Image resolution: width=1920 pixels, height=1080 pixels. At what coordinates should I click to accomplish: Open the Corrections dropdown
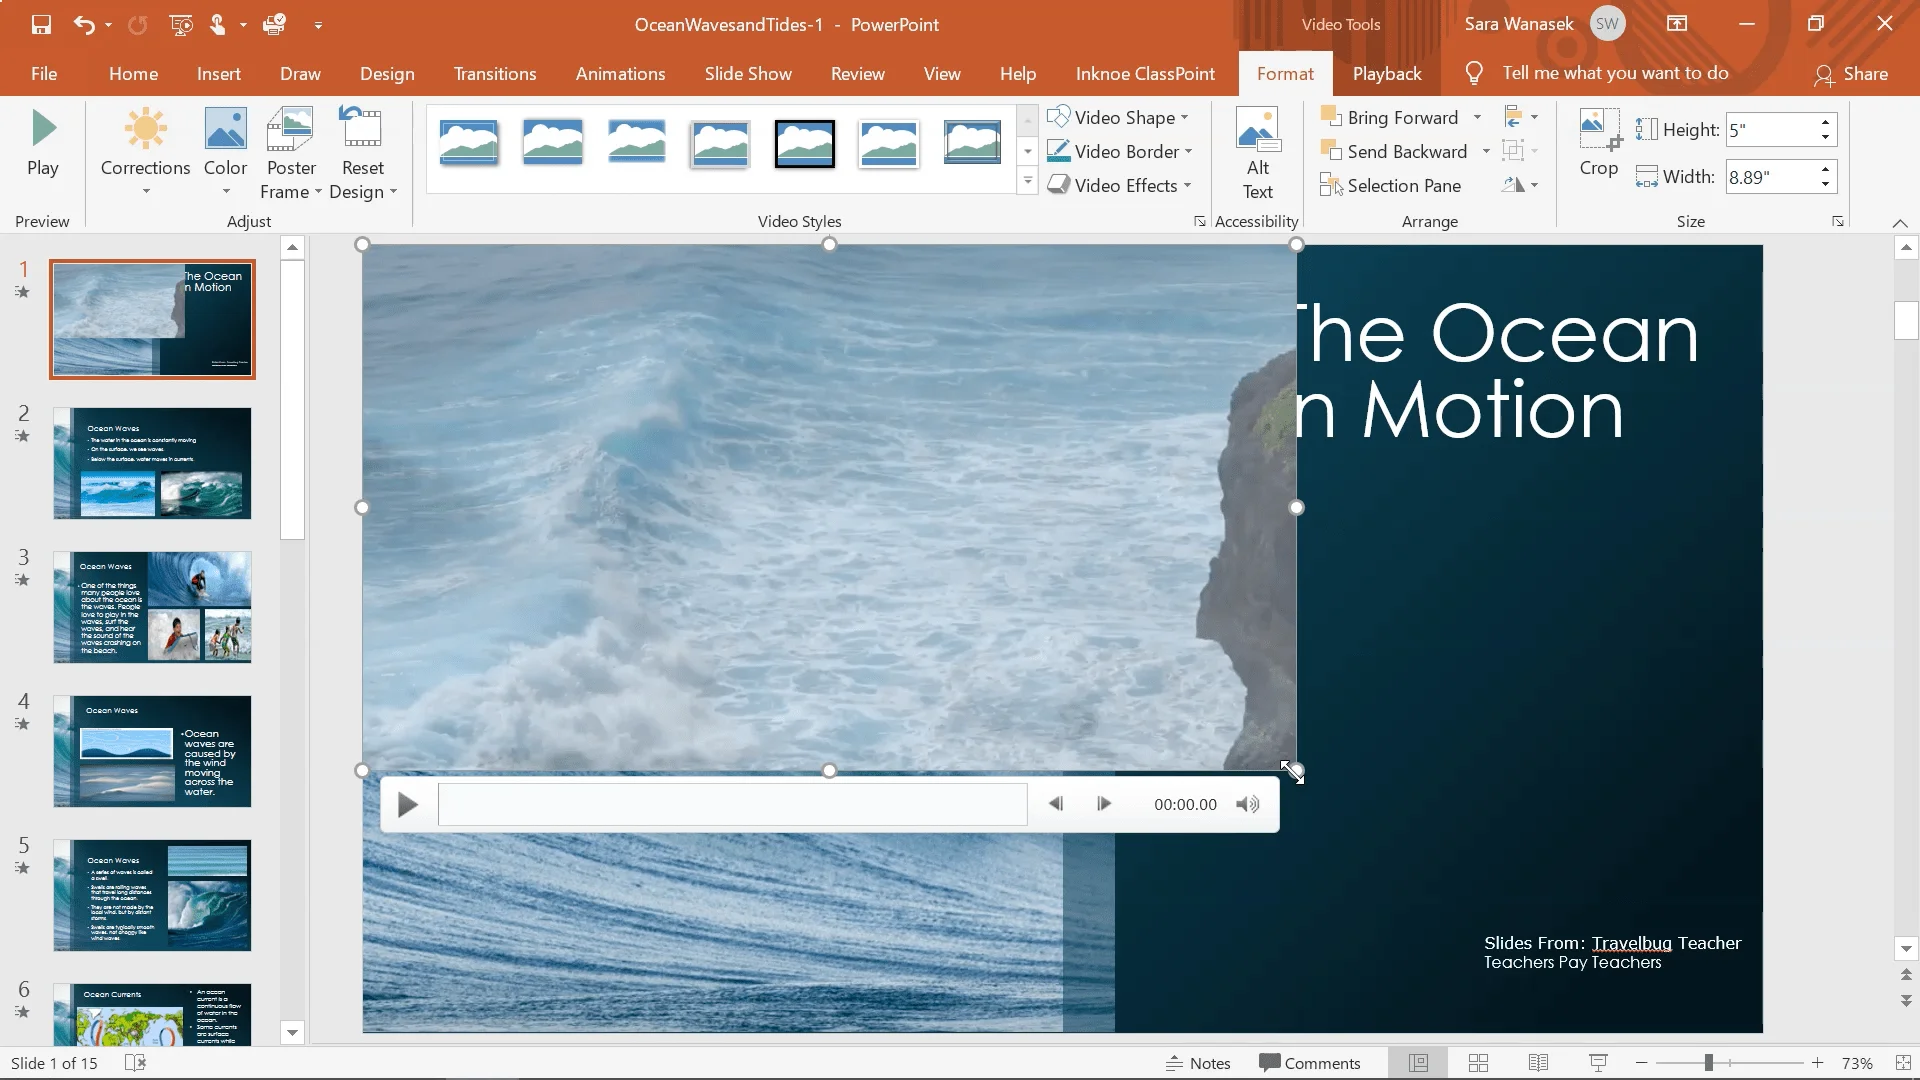(145, 150)
